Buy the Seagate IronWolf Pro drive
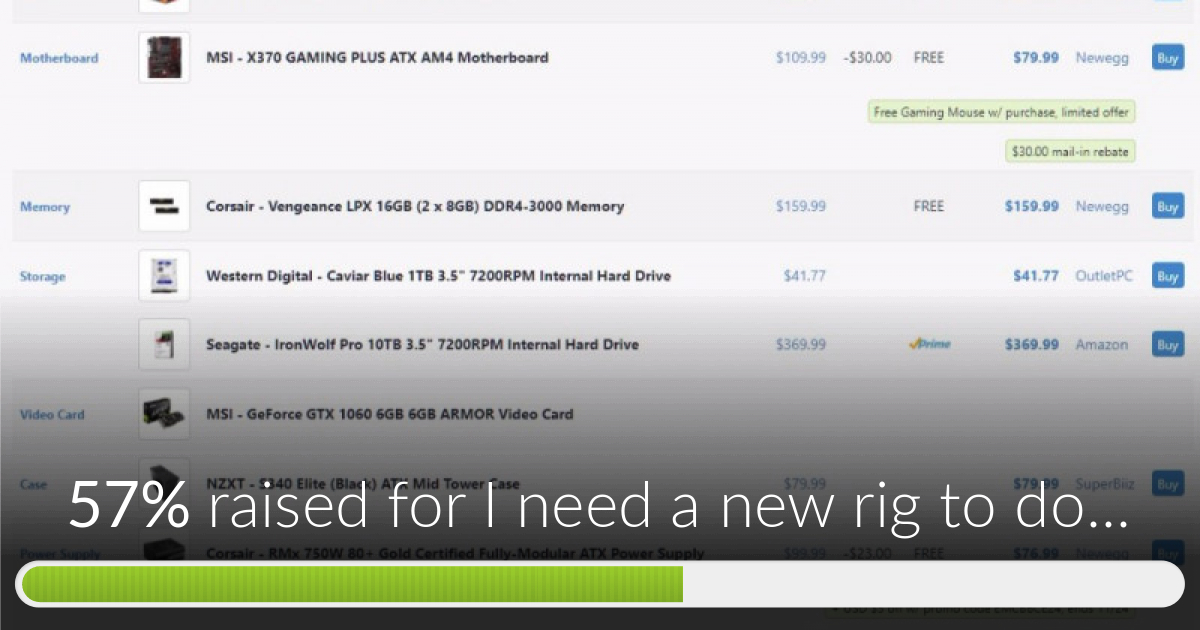This screenshot has width=1200, height=630. (1167, 344)
